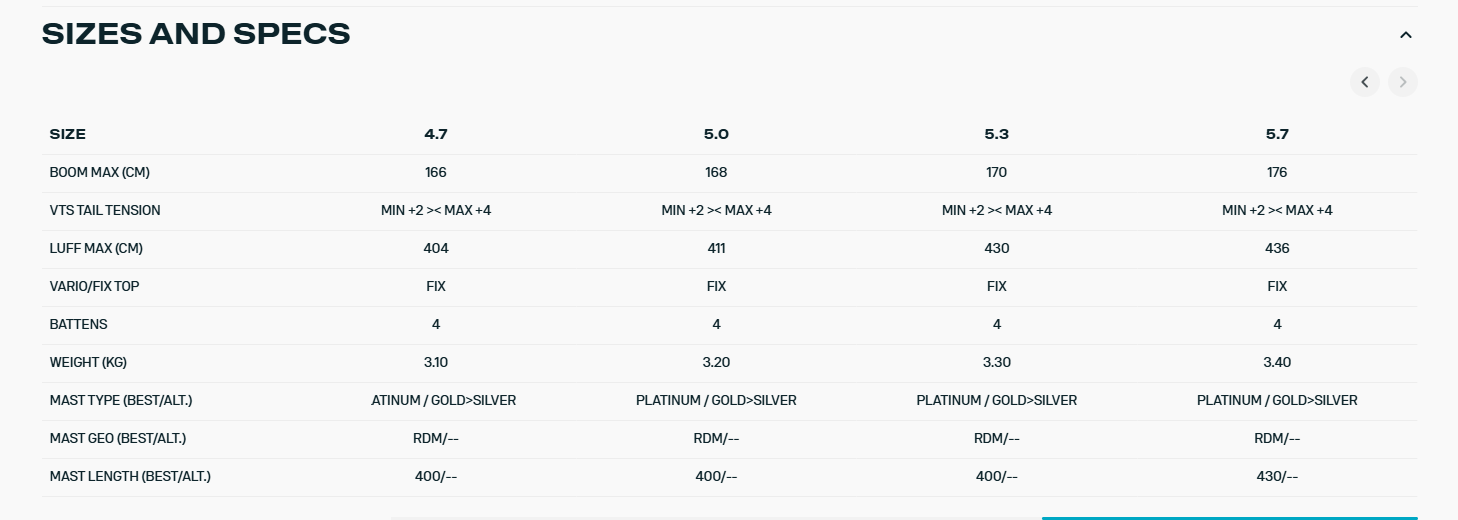Select the 4.7 size column header
This screenshot has width=1458, height=520.
[x=436, y=134]
